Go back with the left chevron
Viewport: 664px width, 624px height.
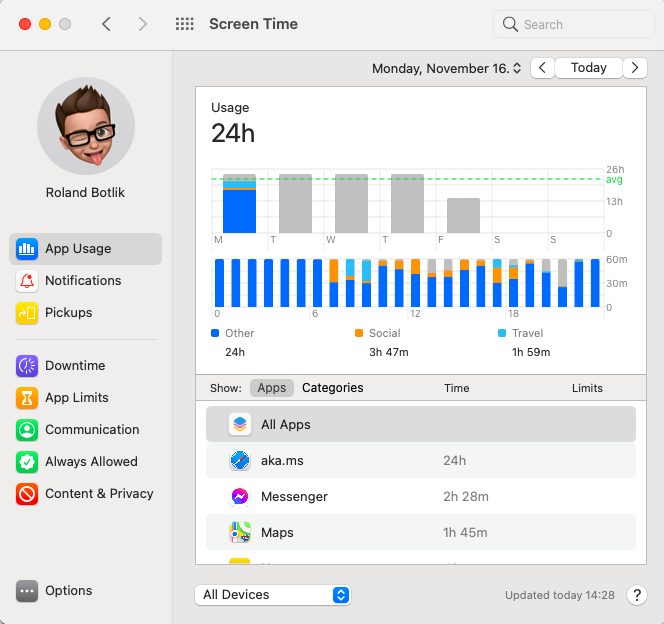point(107,24)
